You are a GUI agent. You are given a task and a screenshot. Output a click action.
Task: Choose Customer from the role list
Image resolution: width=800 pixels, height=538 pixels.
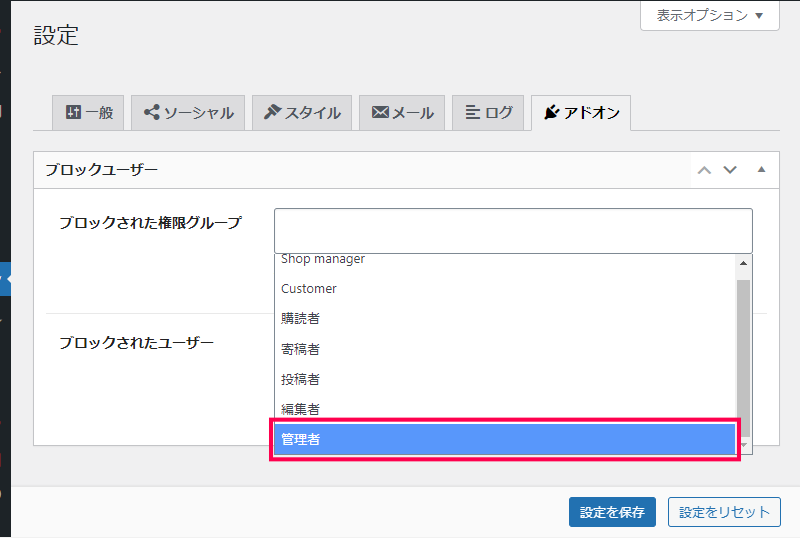tap(505, 288)
